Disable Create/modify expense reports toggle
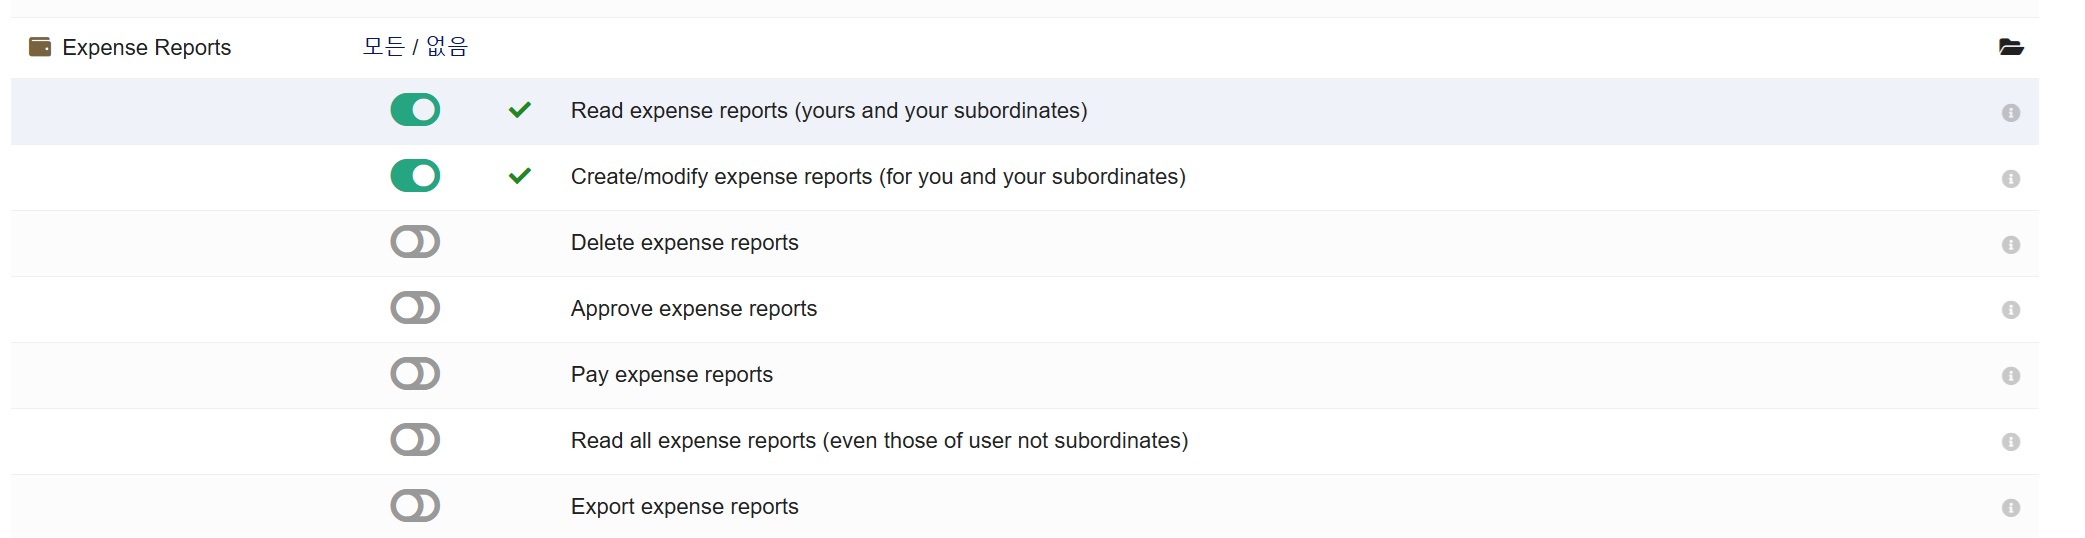Image resolution: width=2085 pixels, height=538 pixels. [x=415, y=176]
